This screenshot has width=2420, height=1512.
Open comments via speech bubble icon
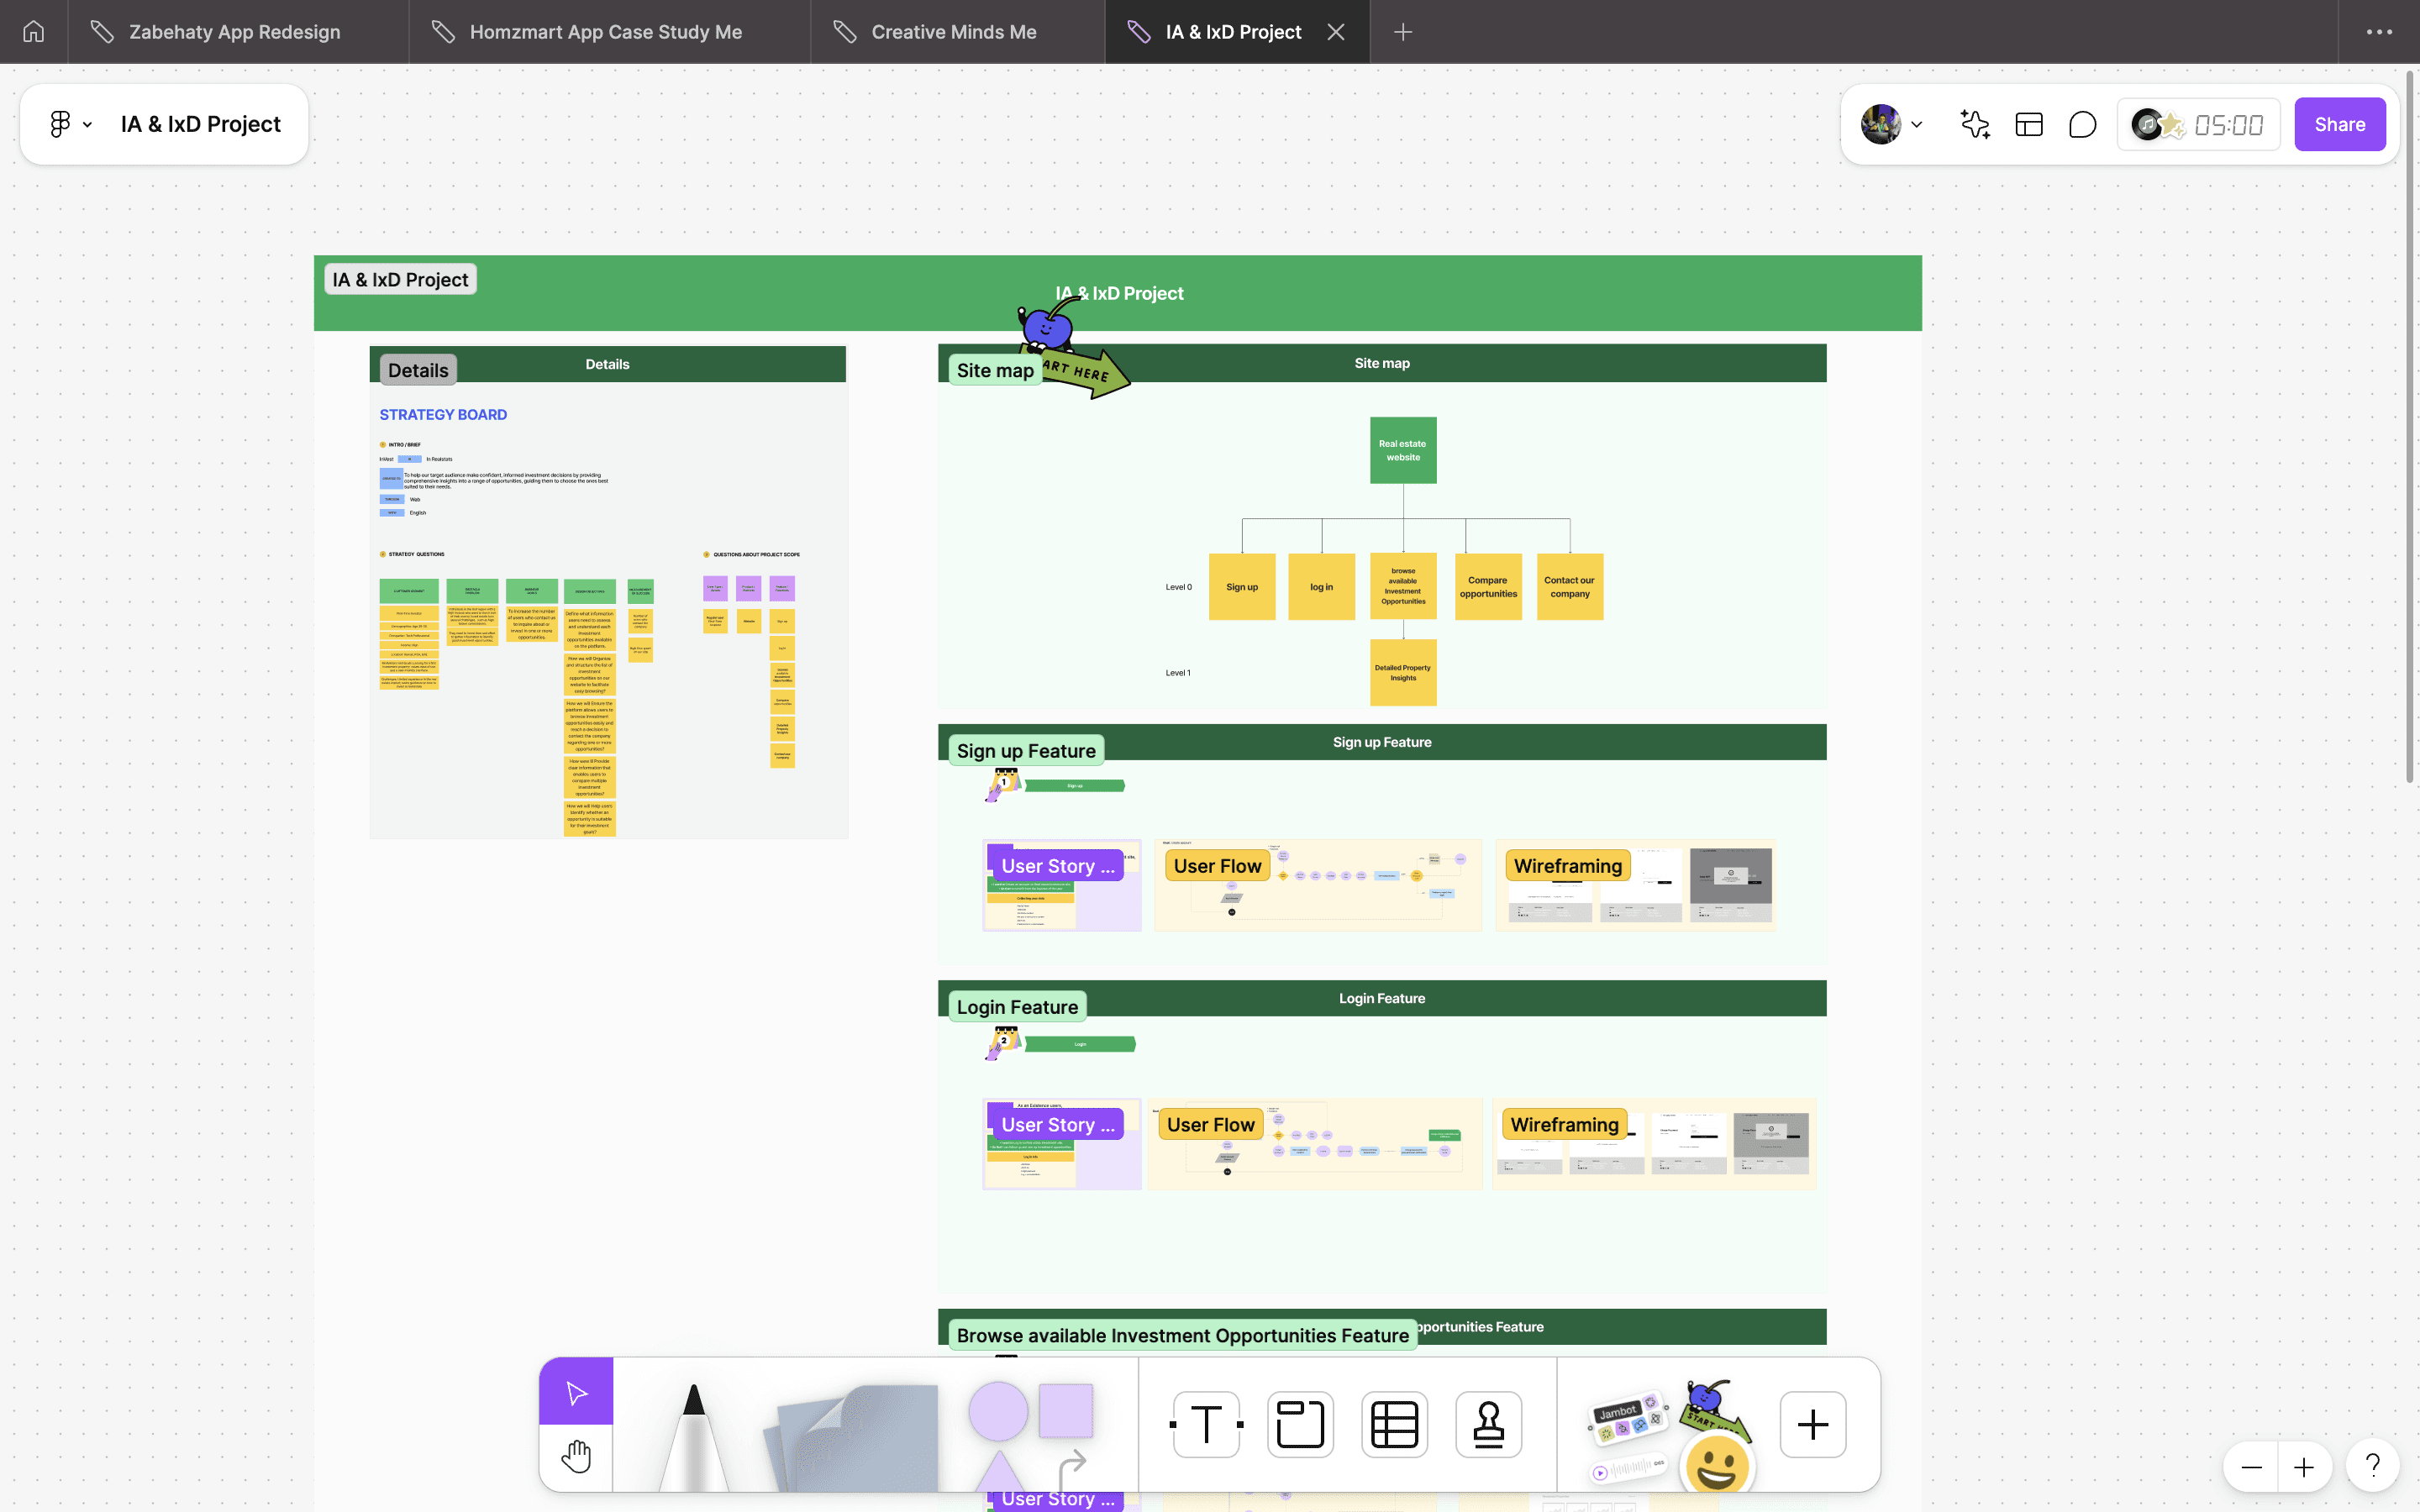coord(2082,124)
